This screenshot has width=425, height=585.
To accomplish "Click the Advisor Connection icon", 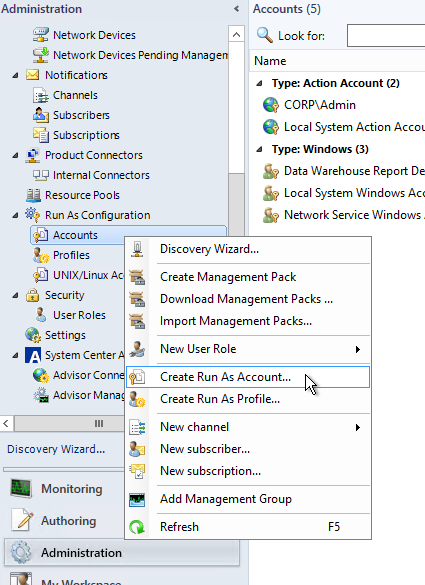I will coord(40,375).
